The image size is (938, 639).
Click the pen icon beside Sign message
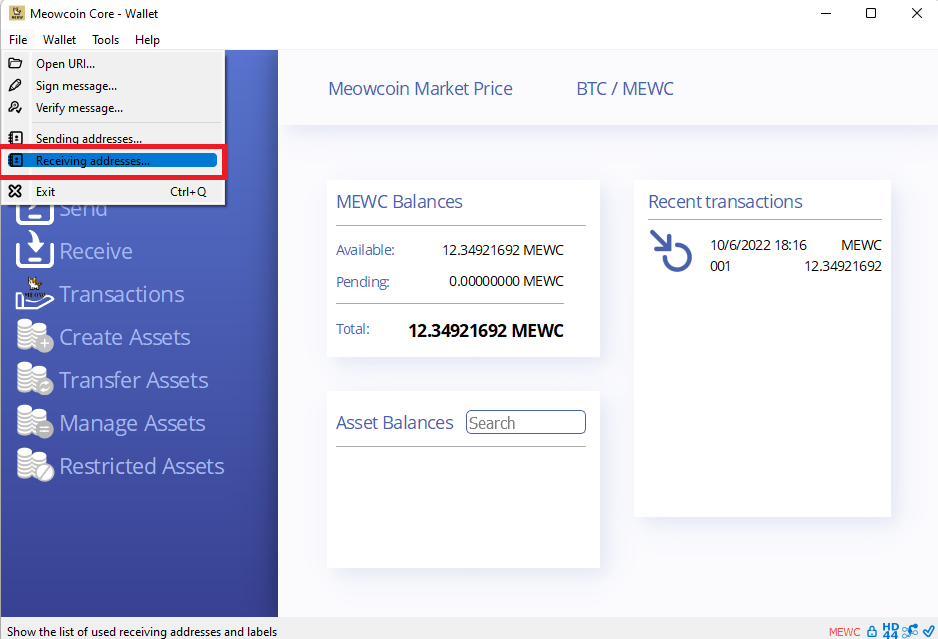[x=15, y=85]
